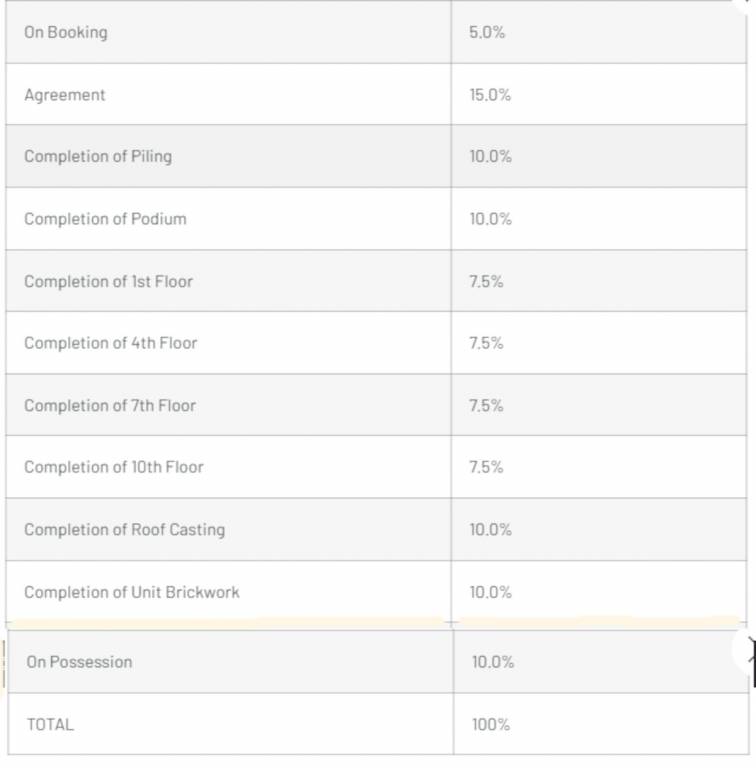The width and height of the screenshot is (756, 768).
Task: Click Completion of 4th Floor label
Action: tap(111, 343)
